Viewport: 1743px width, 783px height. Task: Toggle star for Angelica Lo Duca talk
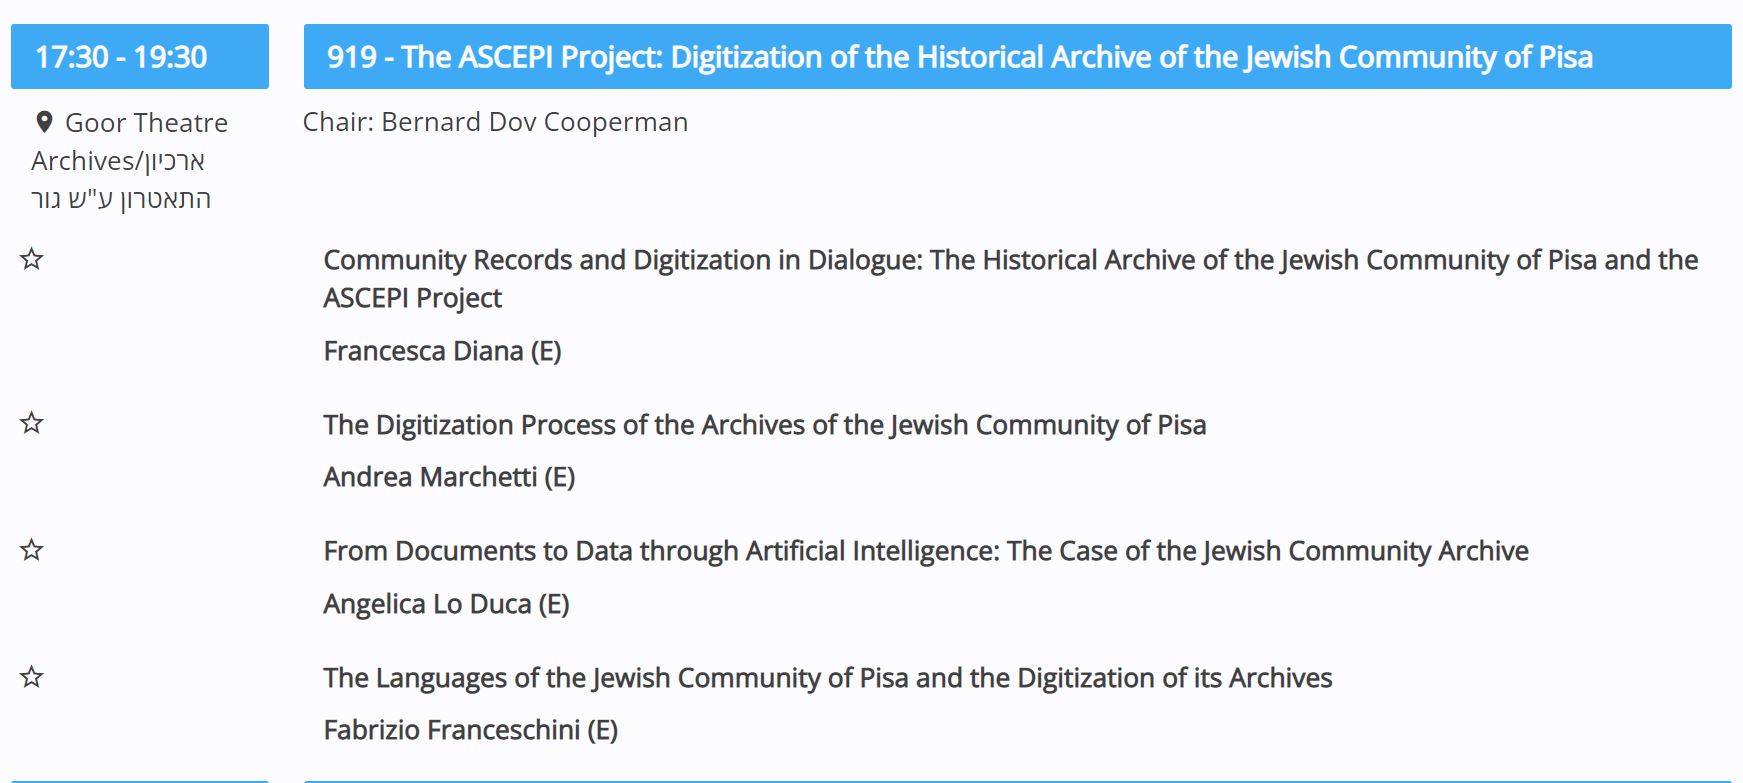[32, 550]
